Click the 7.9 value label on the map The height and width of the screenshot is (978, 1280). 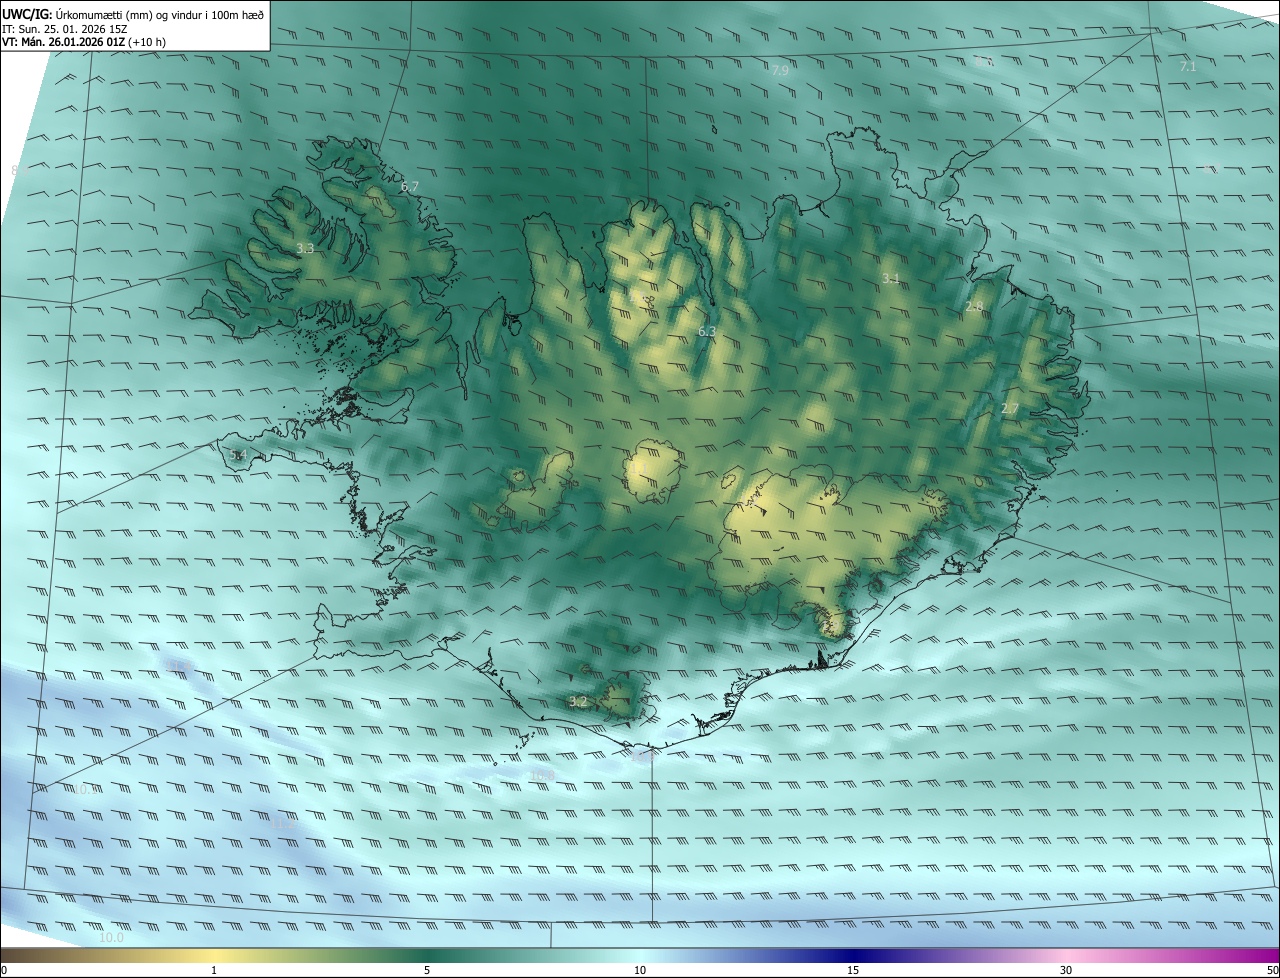tap(780, 70)
